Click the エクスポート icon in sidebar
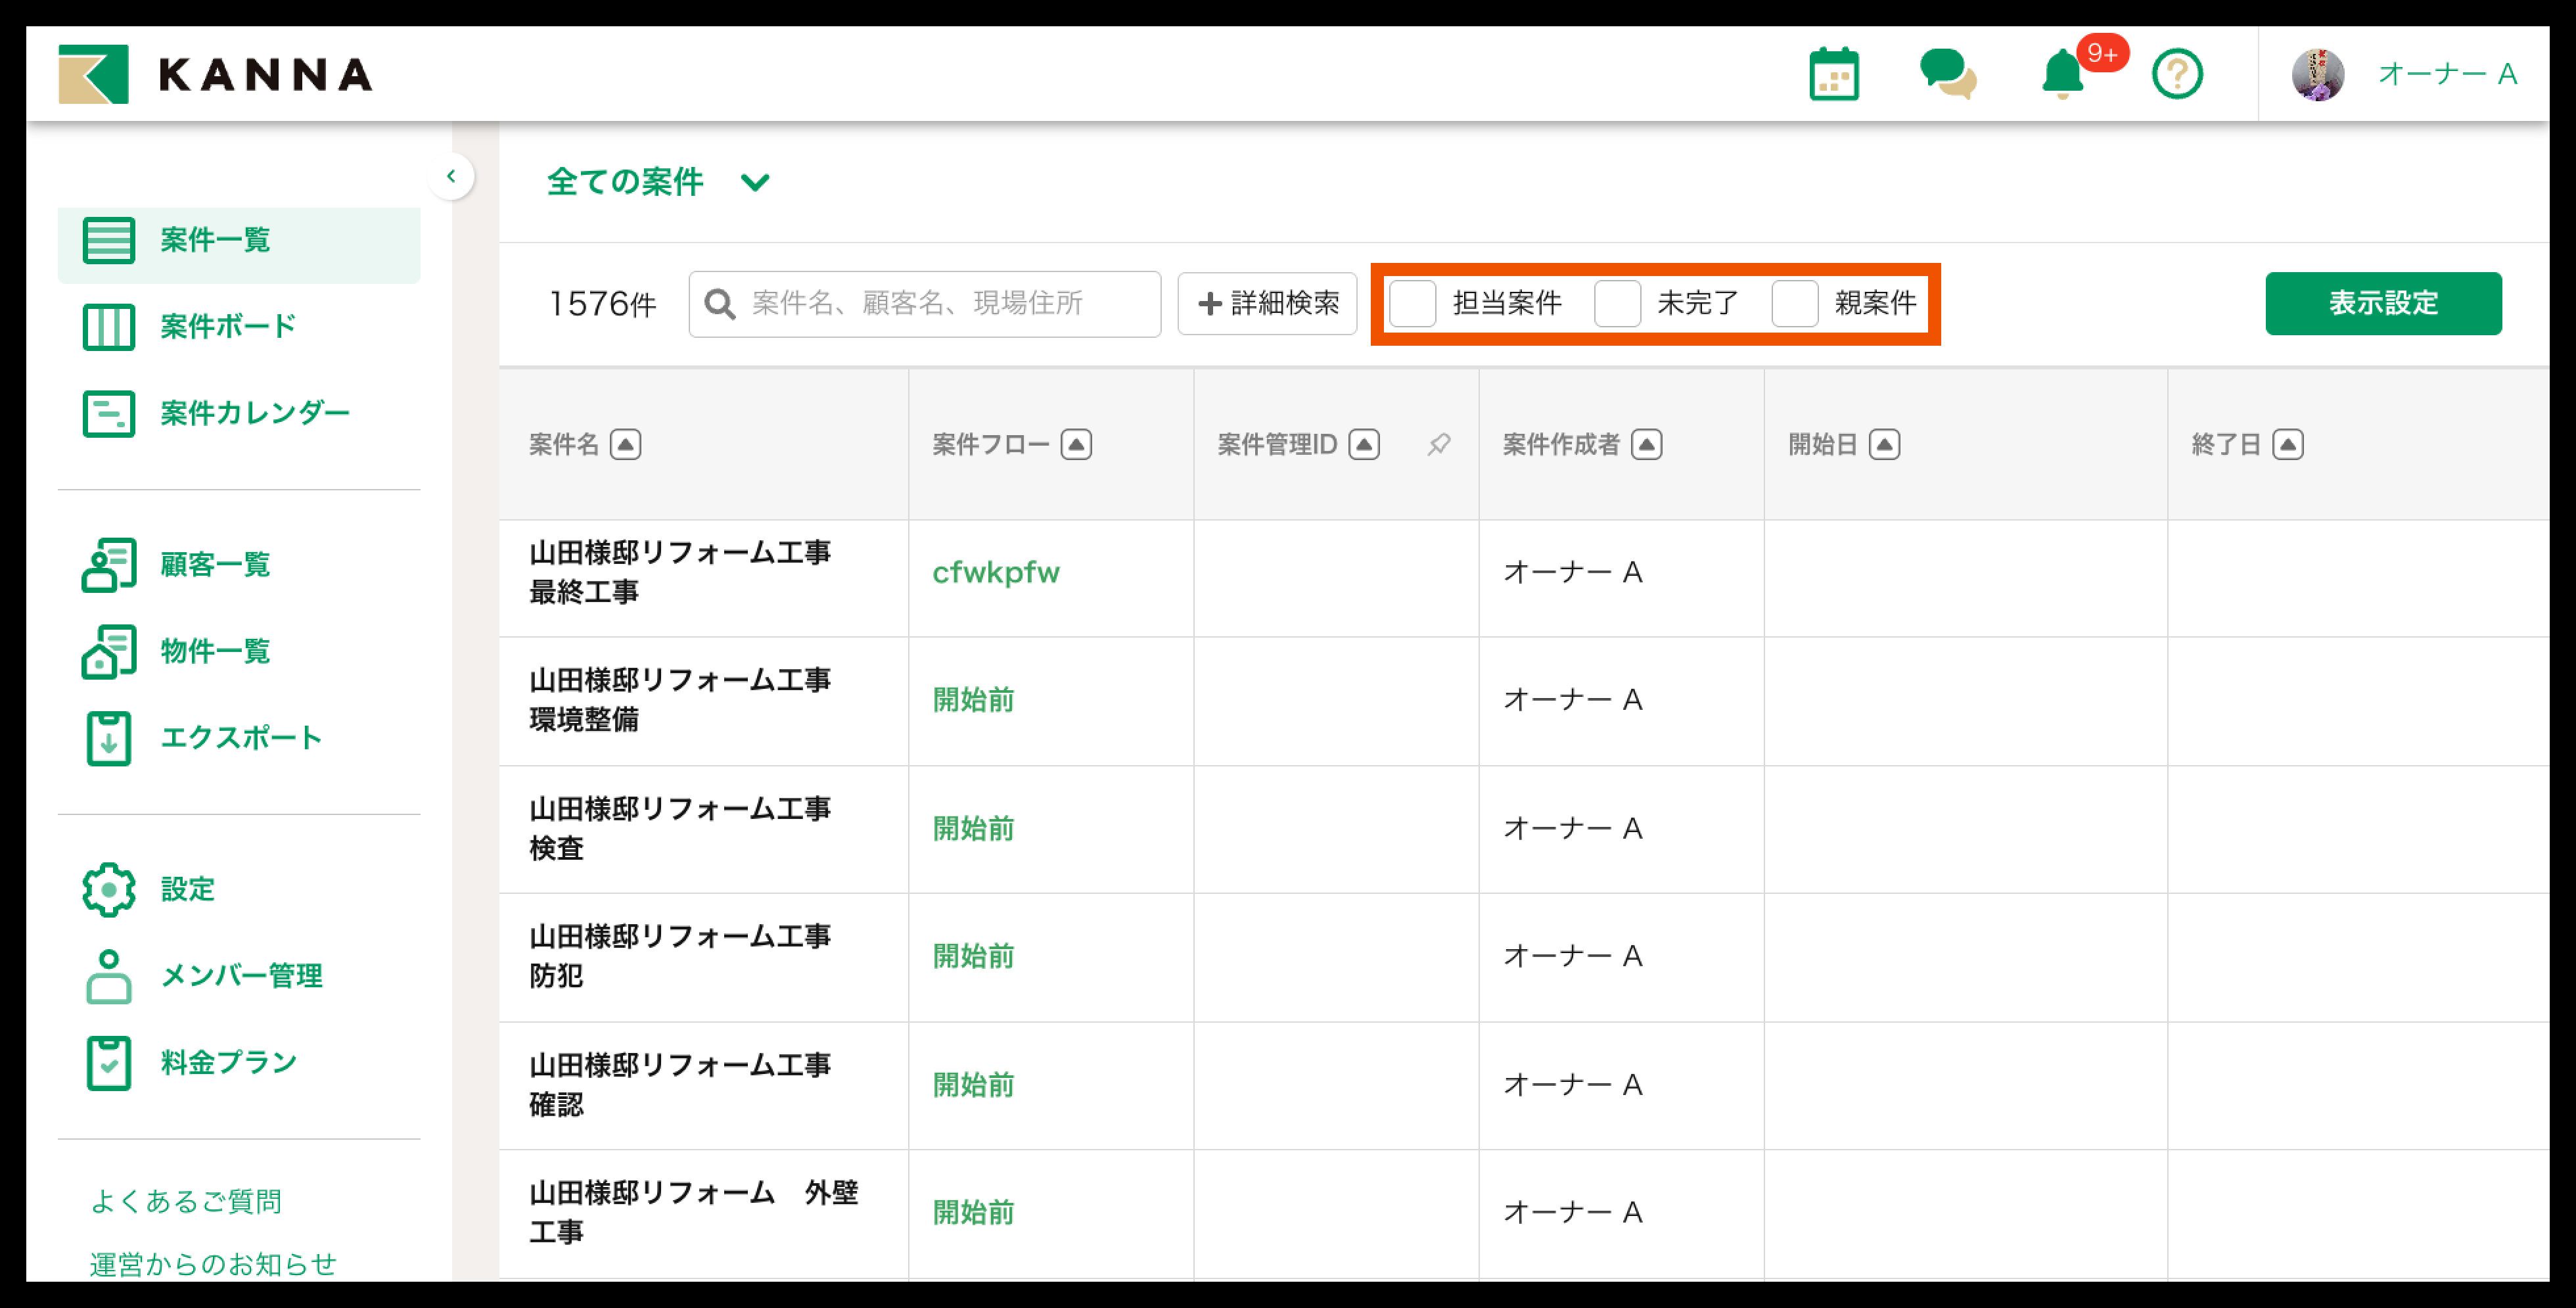The image size is (2576, 1308). point(108,738)
